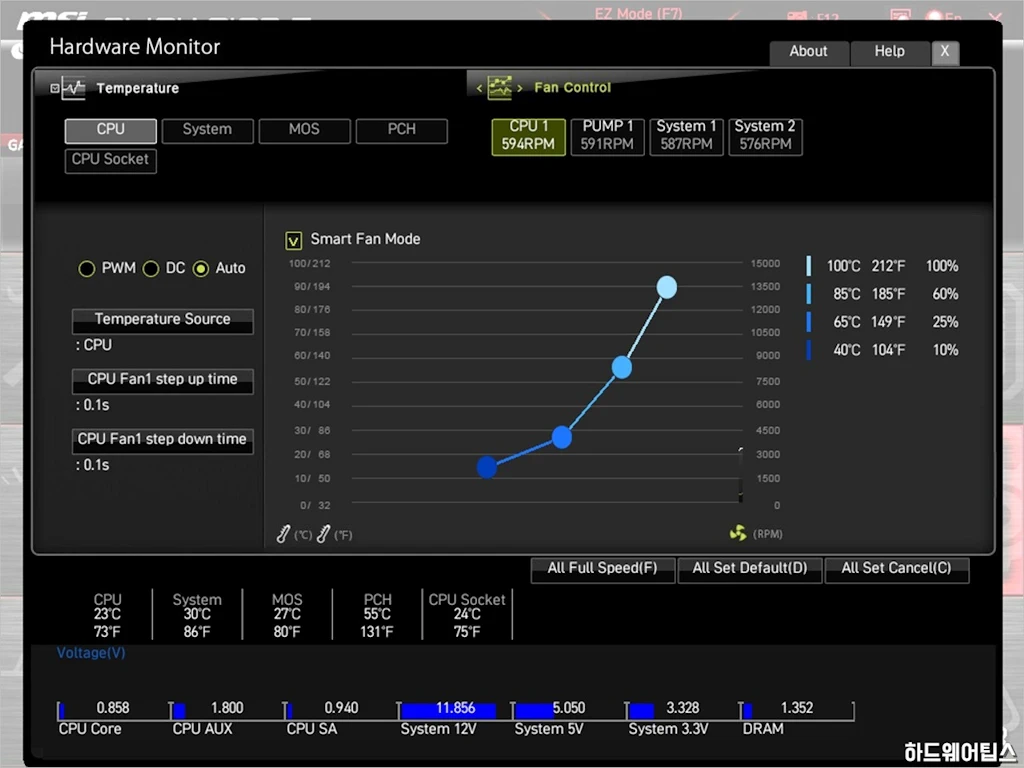
Task: Select the MOS temperature button
Action: 304,130
